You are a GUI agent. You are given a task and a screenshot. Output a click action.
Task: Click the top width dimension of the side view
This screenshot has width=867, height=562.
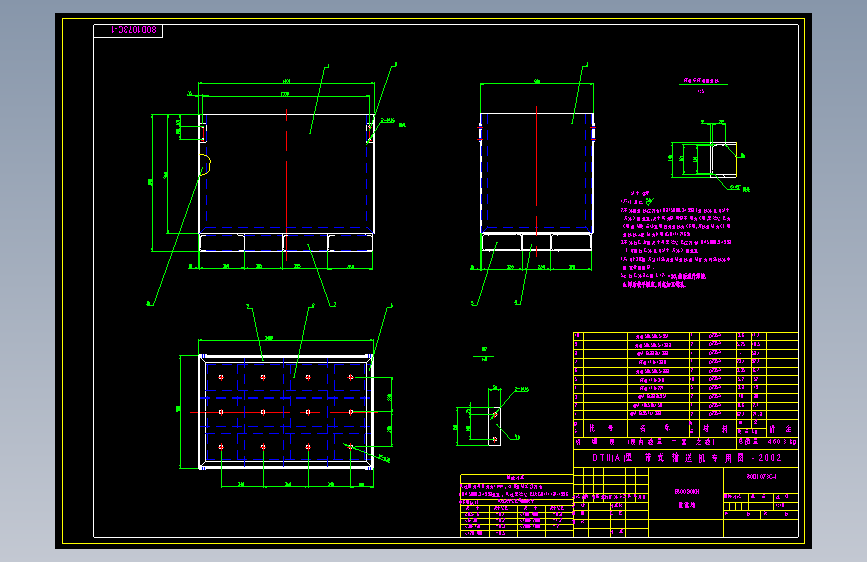(537, 84)
